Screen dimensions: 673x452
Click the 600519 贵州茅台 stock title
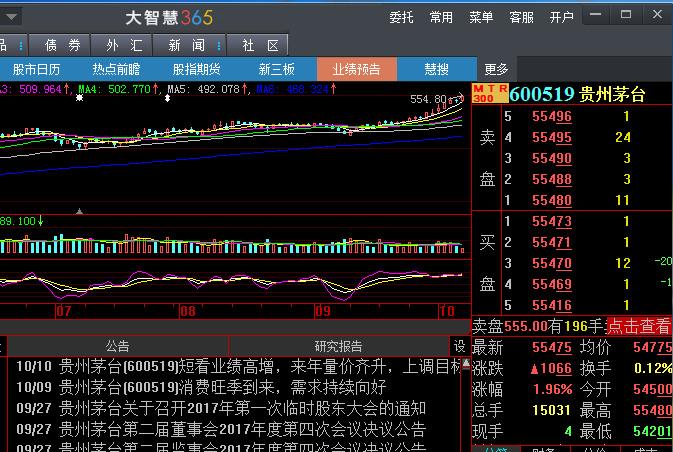tap(578, 94)
